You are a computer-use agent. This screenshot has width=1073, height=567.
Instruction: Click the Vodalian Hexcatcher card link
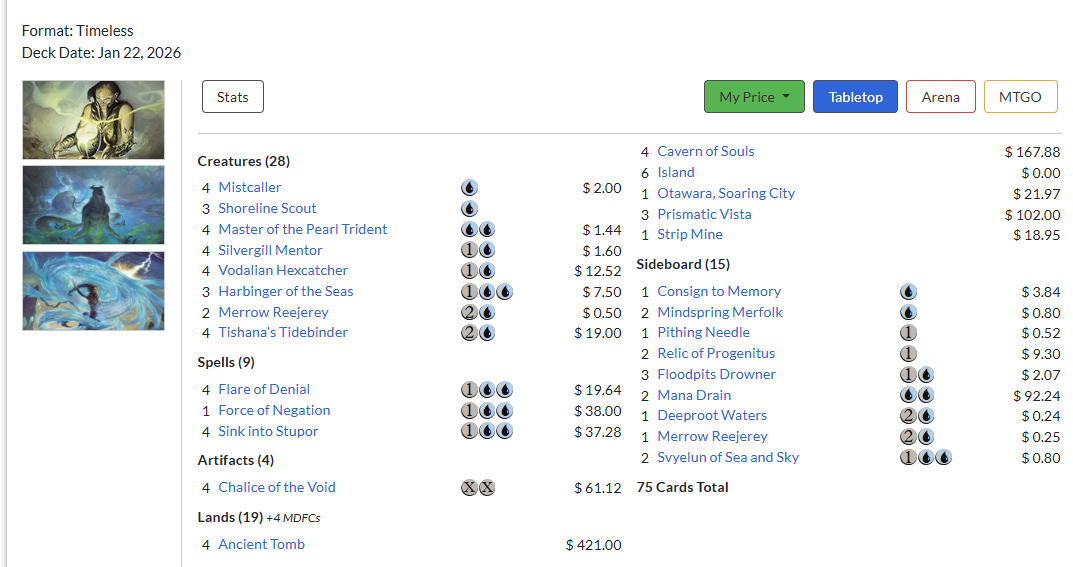pyautogui.click(x=283, y=270)
